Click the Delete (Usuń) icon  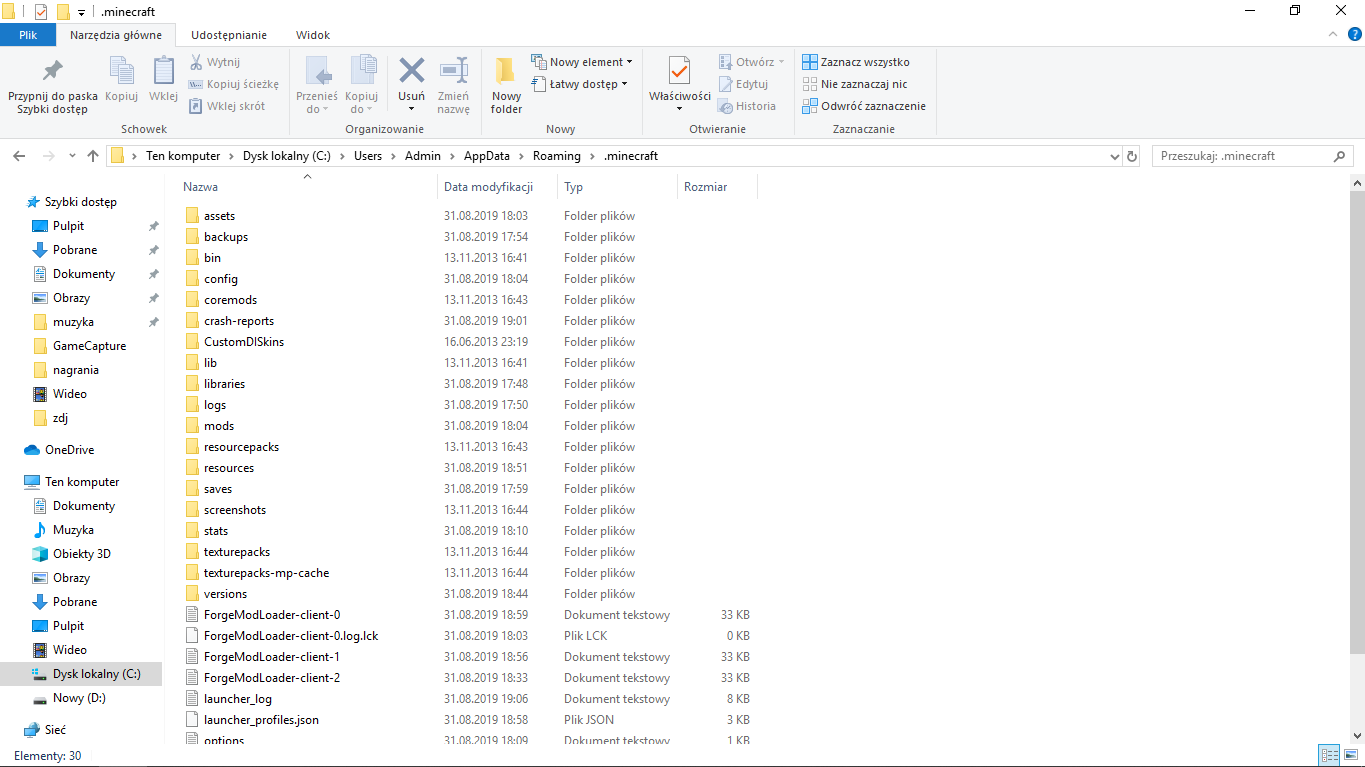(x=411, y=72)
